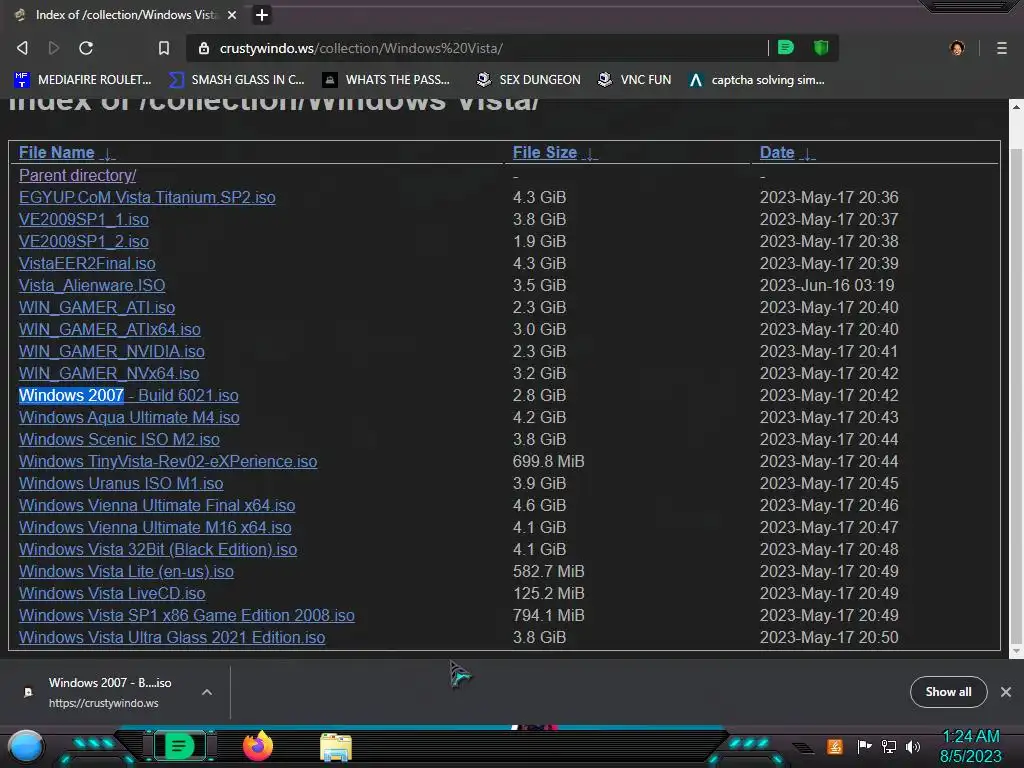Download EGYUP.CoM.Vista.Titanium.SP2.iso
The width and height of the screenshot is (1024, 768).
(x=147, y=197)
